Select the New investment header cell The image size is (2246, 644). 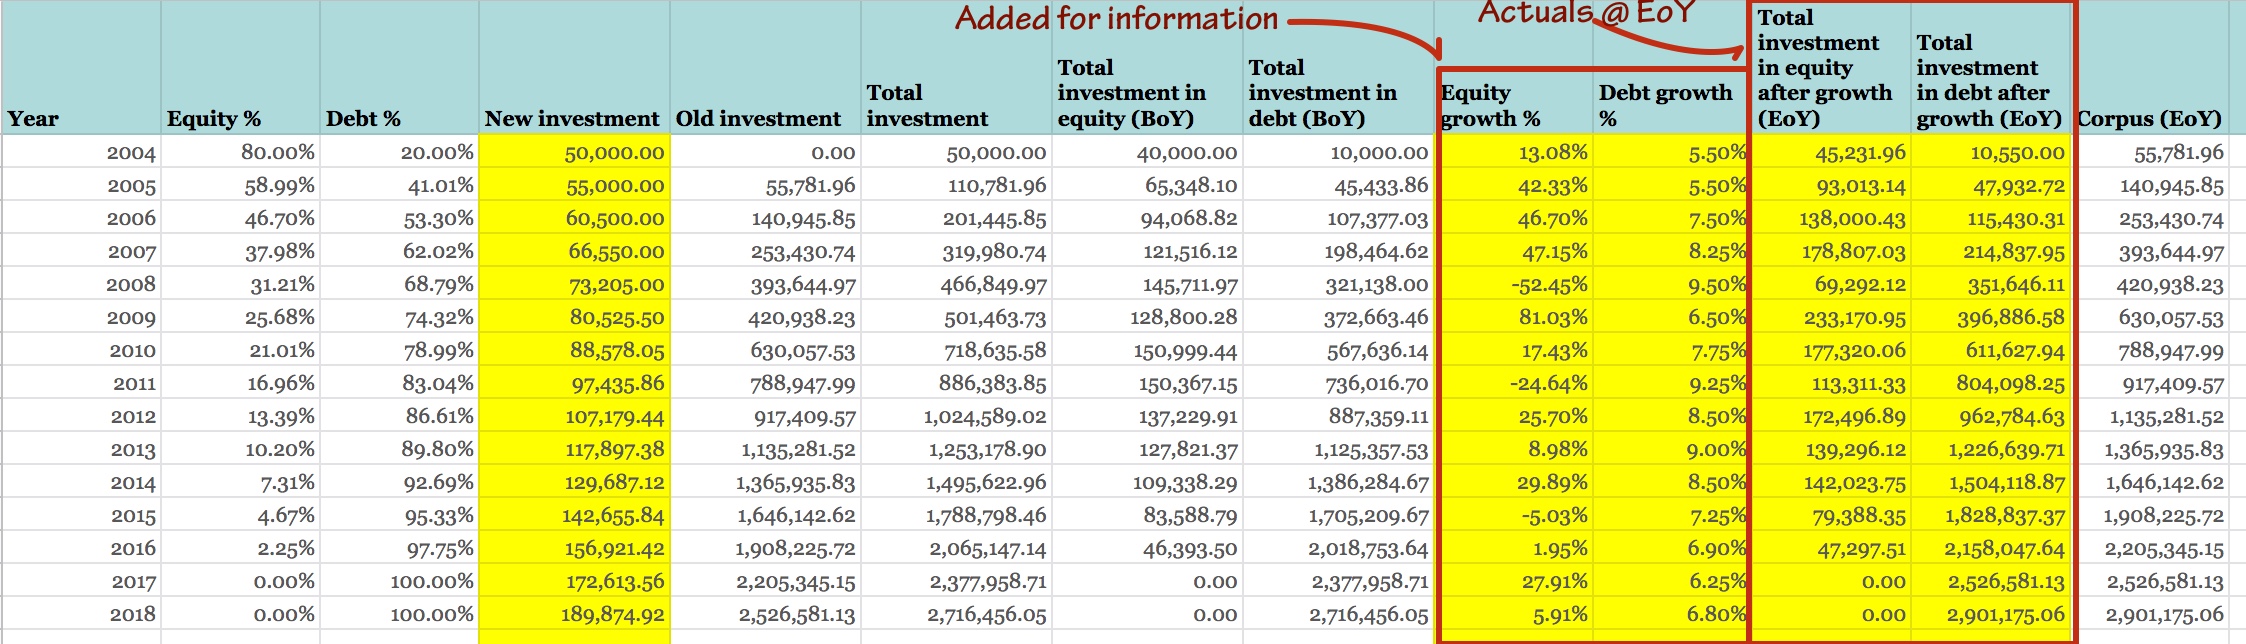(574, 68)
